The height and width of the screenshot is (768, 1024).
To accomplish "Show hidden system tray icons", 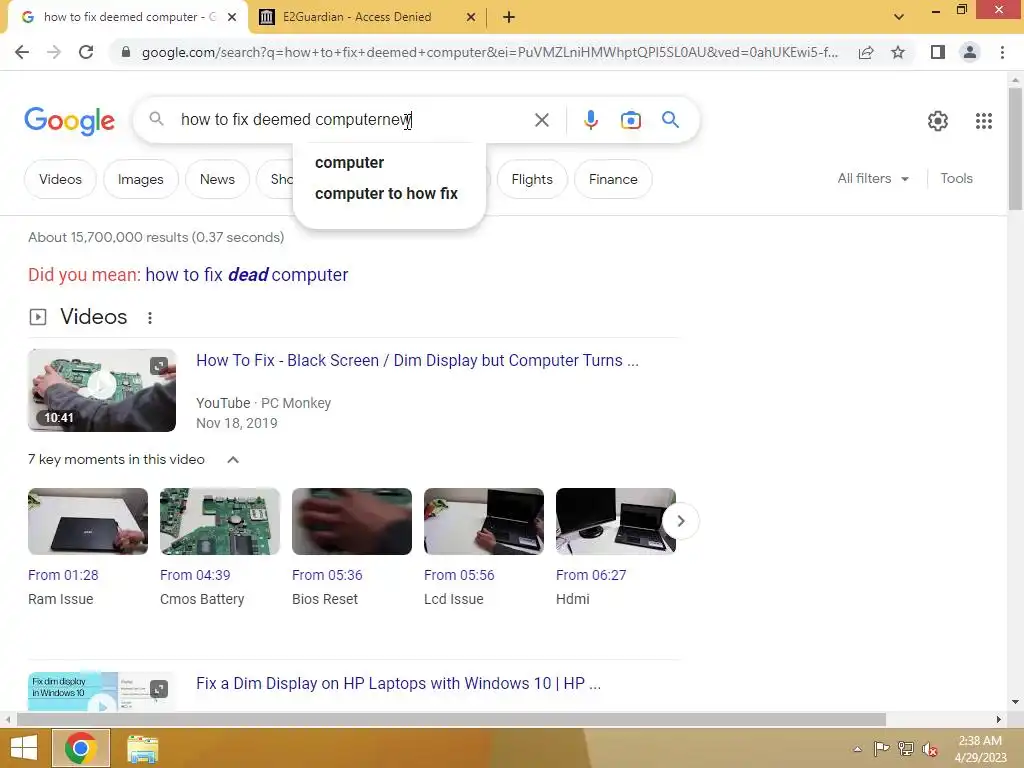I will coord(857,749).
